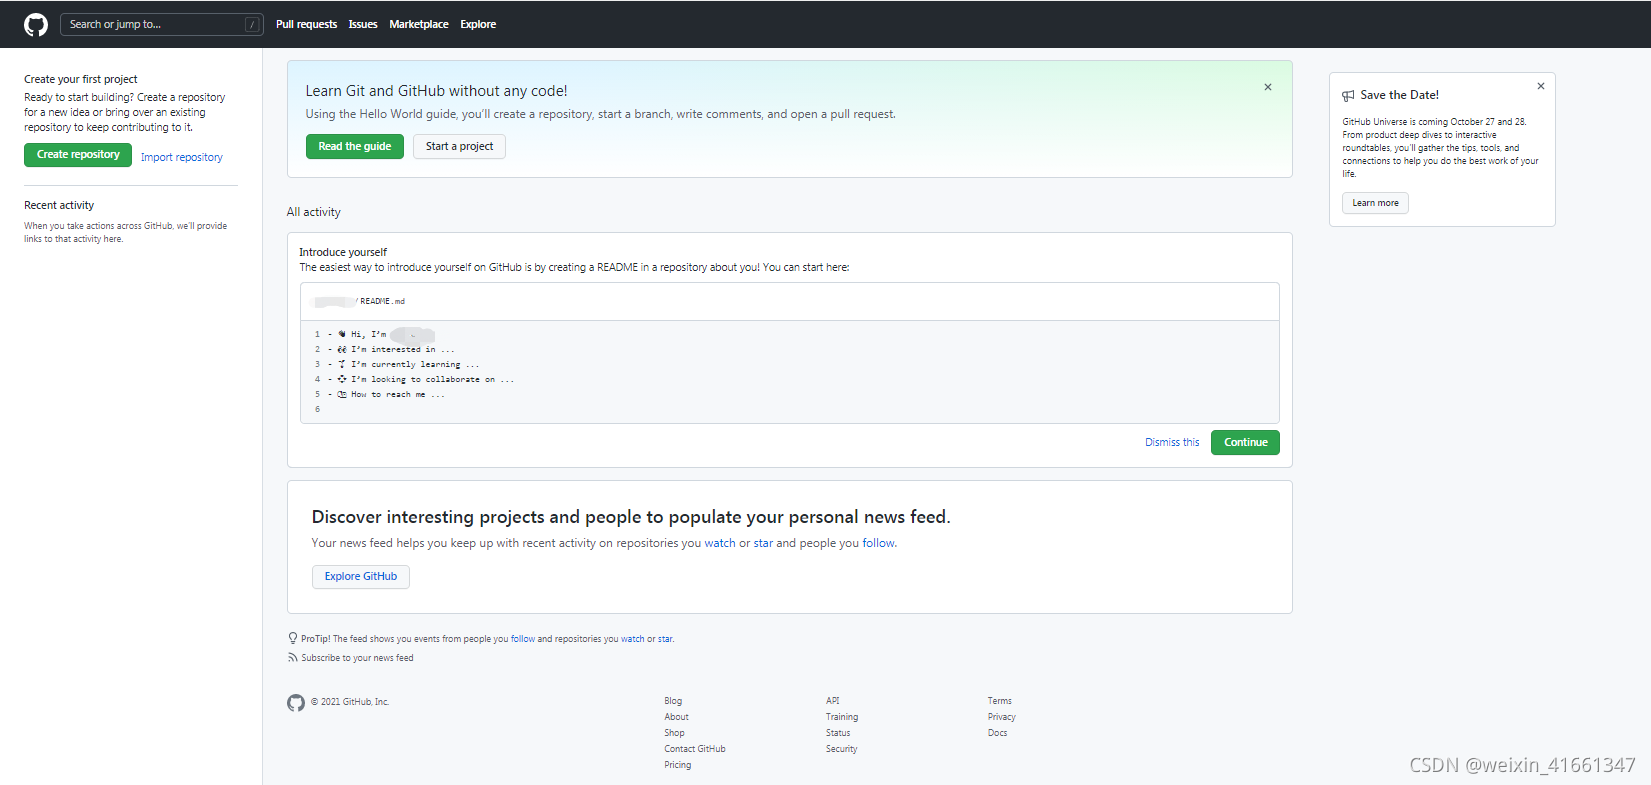The height and width of the screenshot is (785, 1651).
Task: Open Issues in top navigation
Action: pyautogui.click(x=363, y=25)
